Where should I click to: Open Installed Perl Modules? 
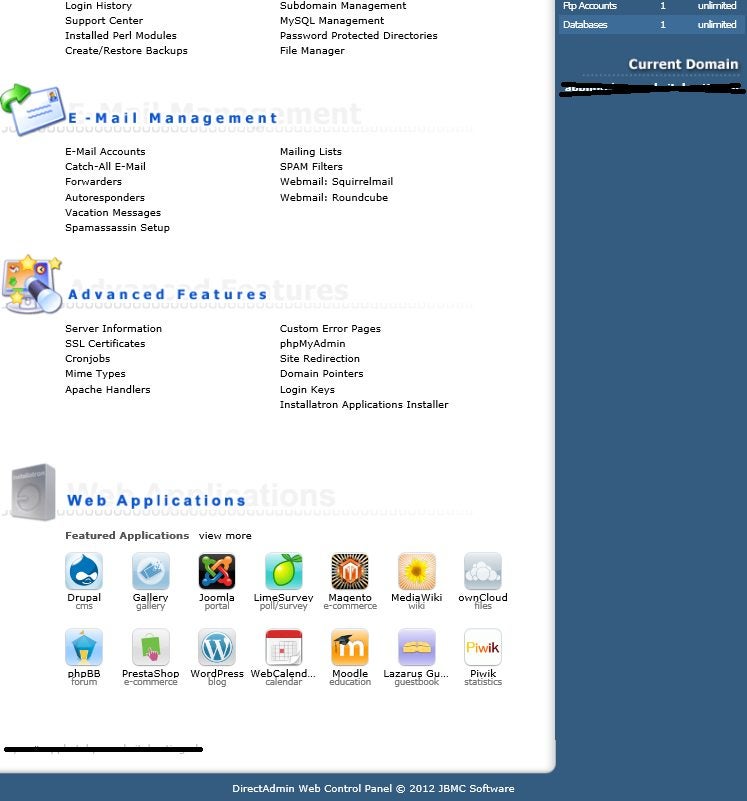121,35
